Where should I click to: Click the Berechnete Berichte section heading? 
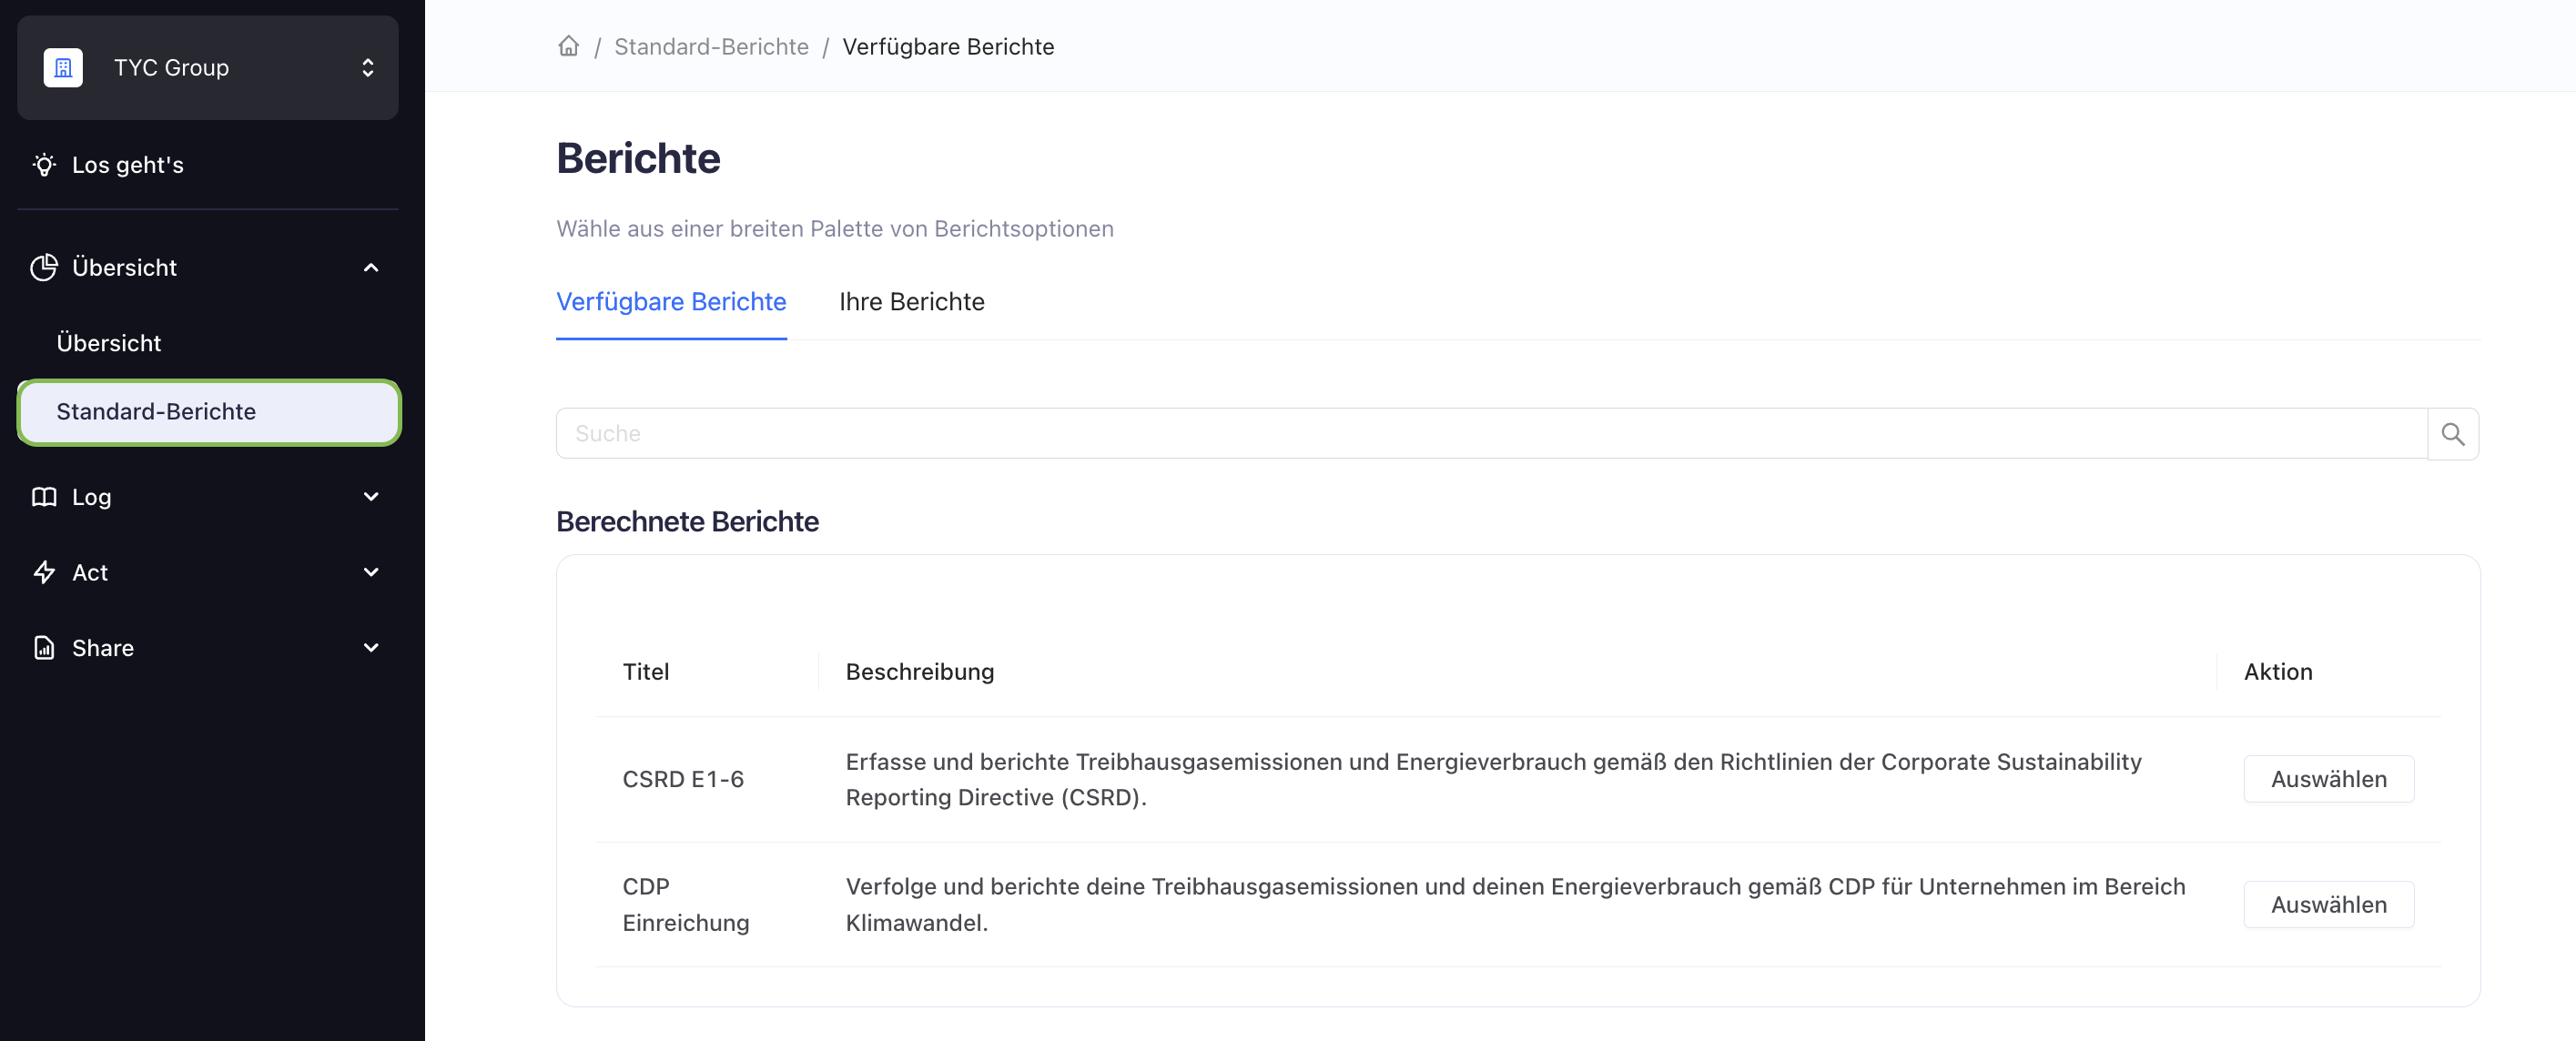pyautogui.click(x=687, y=522)
